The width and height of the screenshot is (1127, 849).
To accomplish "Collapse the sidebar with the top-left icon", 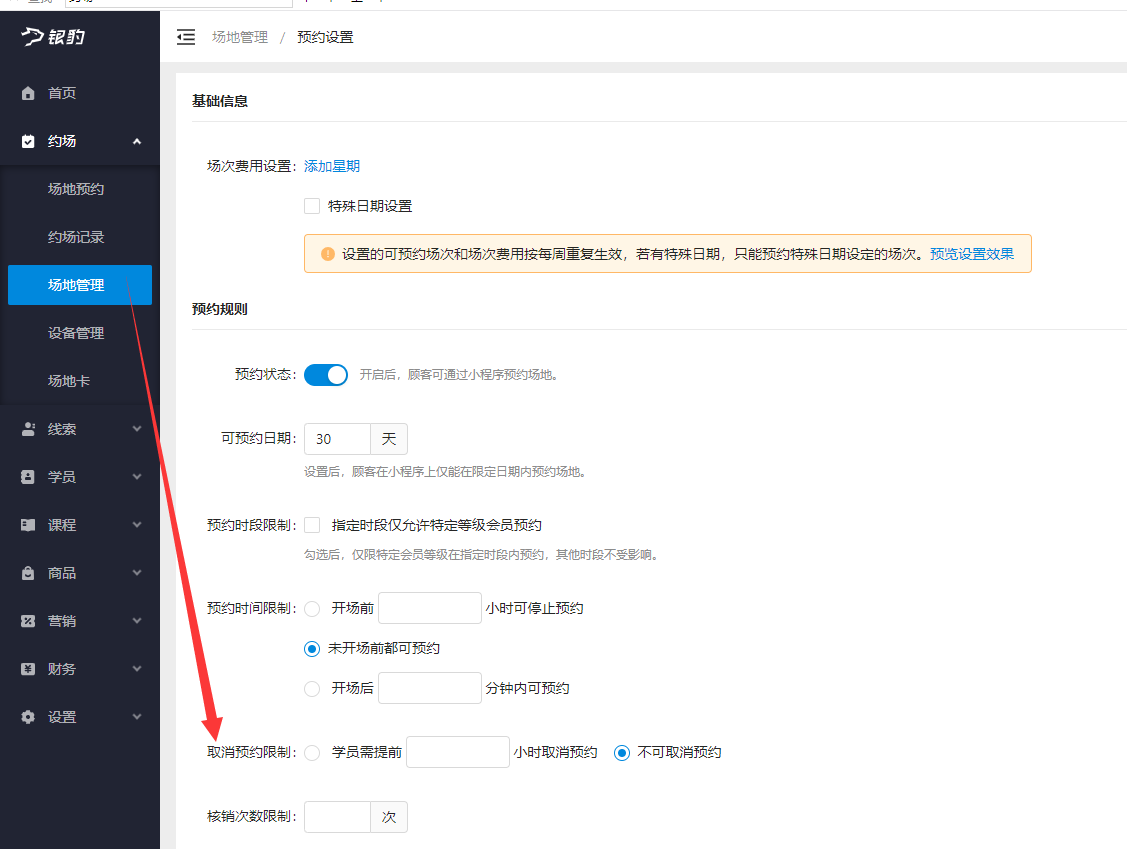I will (x=185, y=37).
